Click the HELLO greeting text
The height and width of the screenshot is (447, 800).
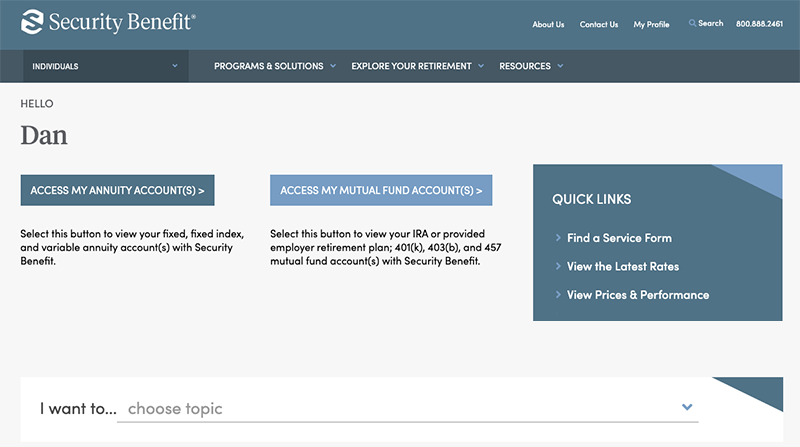tap(37, 104)
